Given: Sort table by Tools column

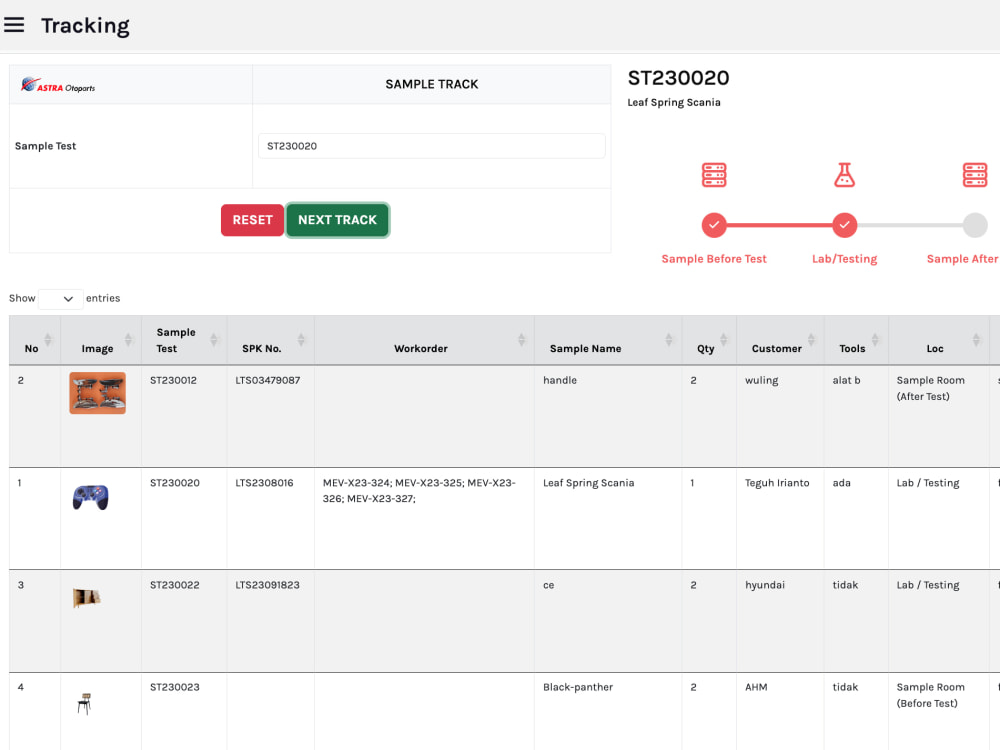Looking at the screenshot, I should (x=875, y=340).
